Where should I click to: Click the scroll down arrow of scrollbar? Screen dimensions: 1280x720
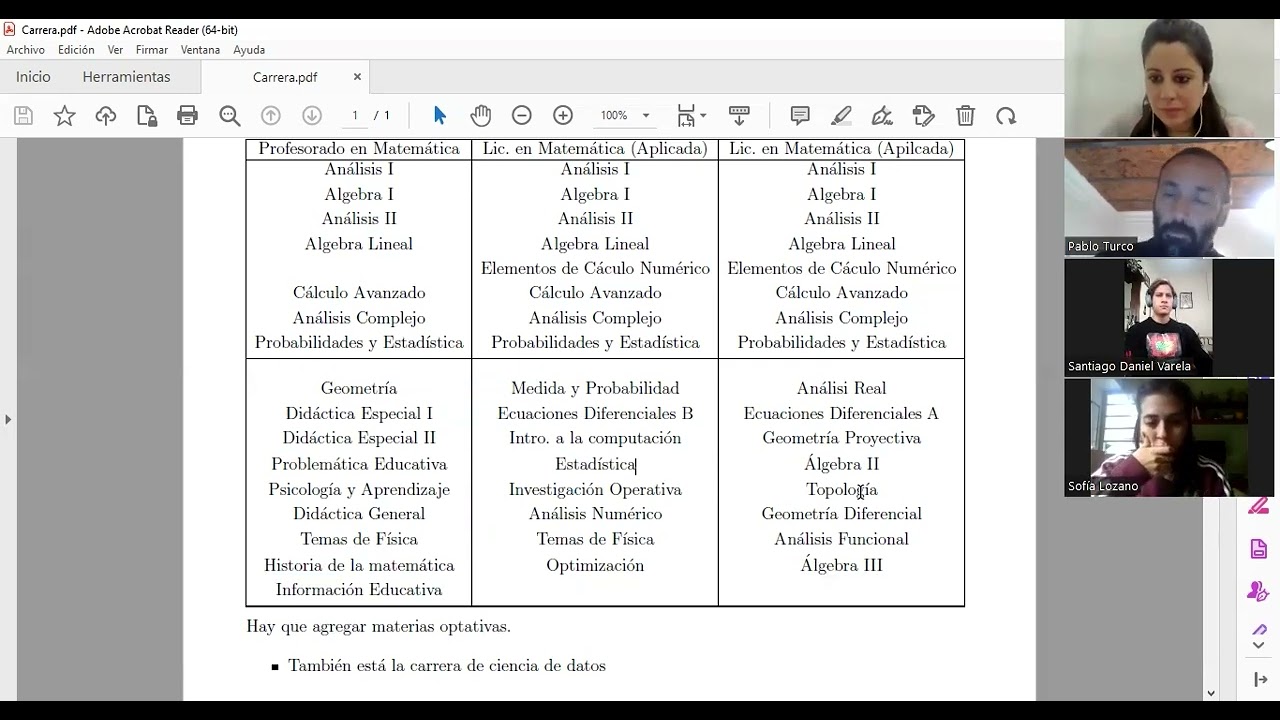tap(1211, 693)
